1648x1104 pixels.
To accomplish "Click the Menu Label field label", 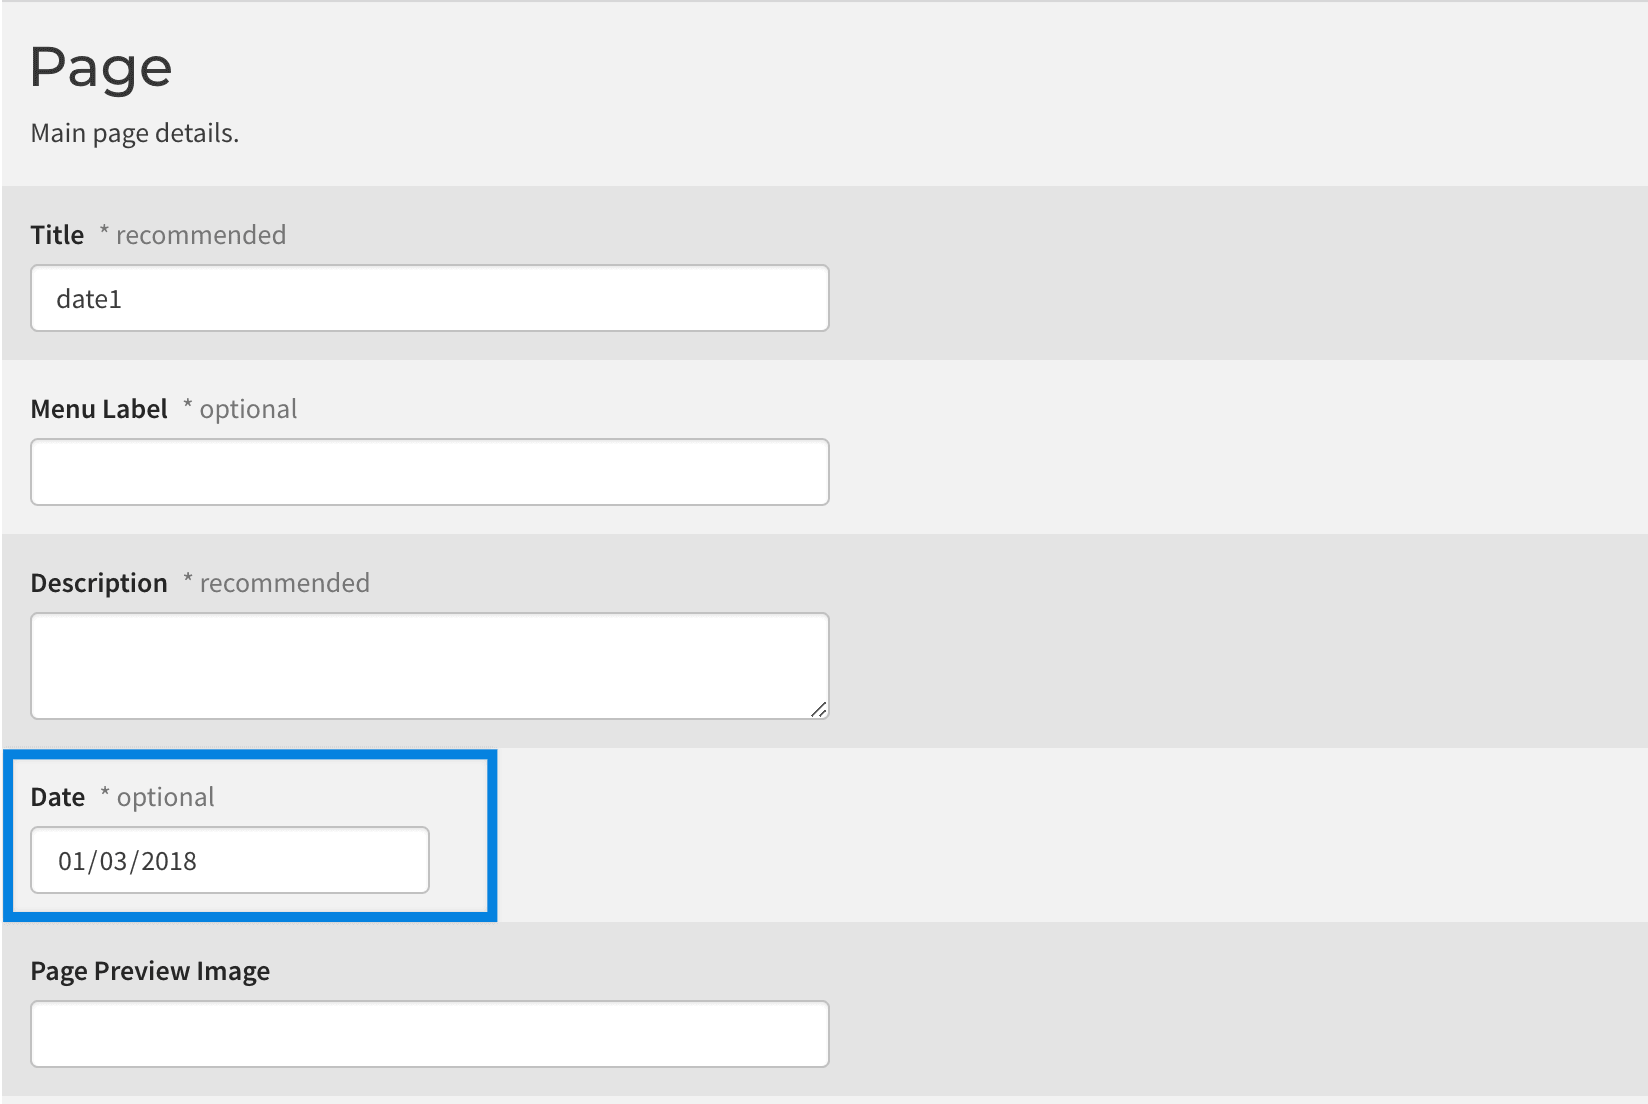I will [x=99, y=409].
